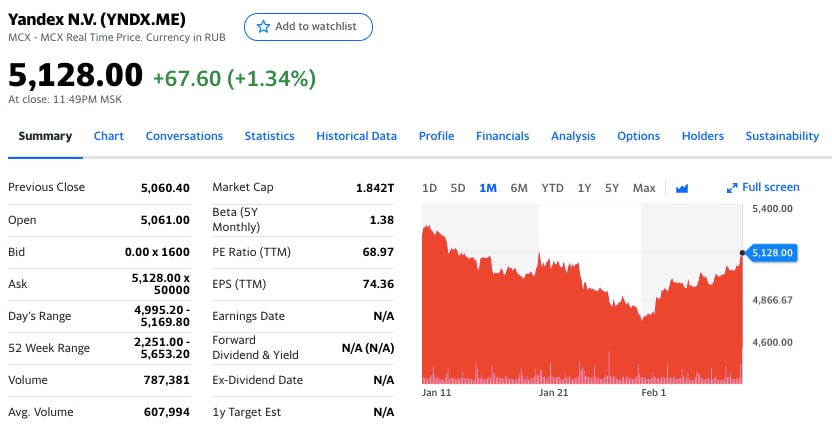The width and height of the screenshot is (832, 448).
Task: Click the Feb 1 chart axis label
Action: tap(653, 393)
